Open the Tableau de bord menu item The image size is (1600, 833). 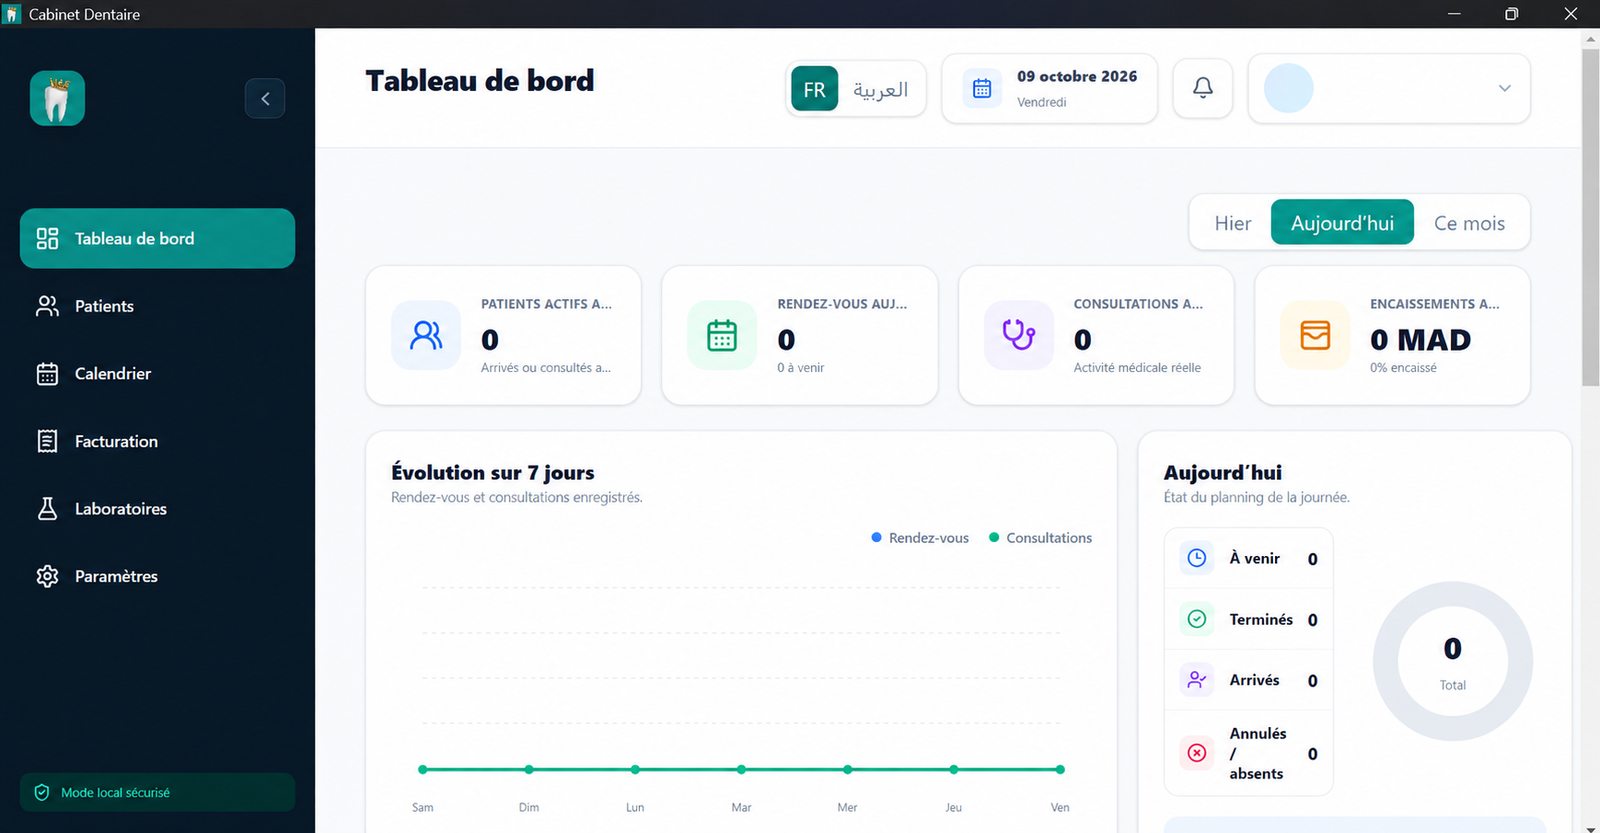point(157,238)
